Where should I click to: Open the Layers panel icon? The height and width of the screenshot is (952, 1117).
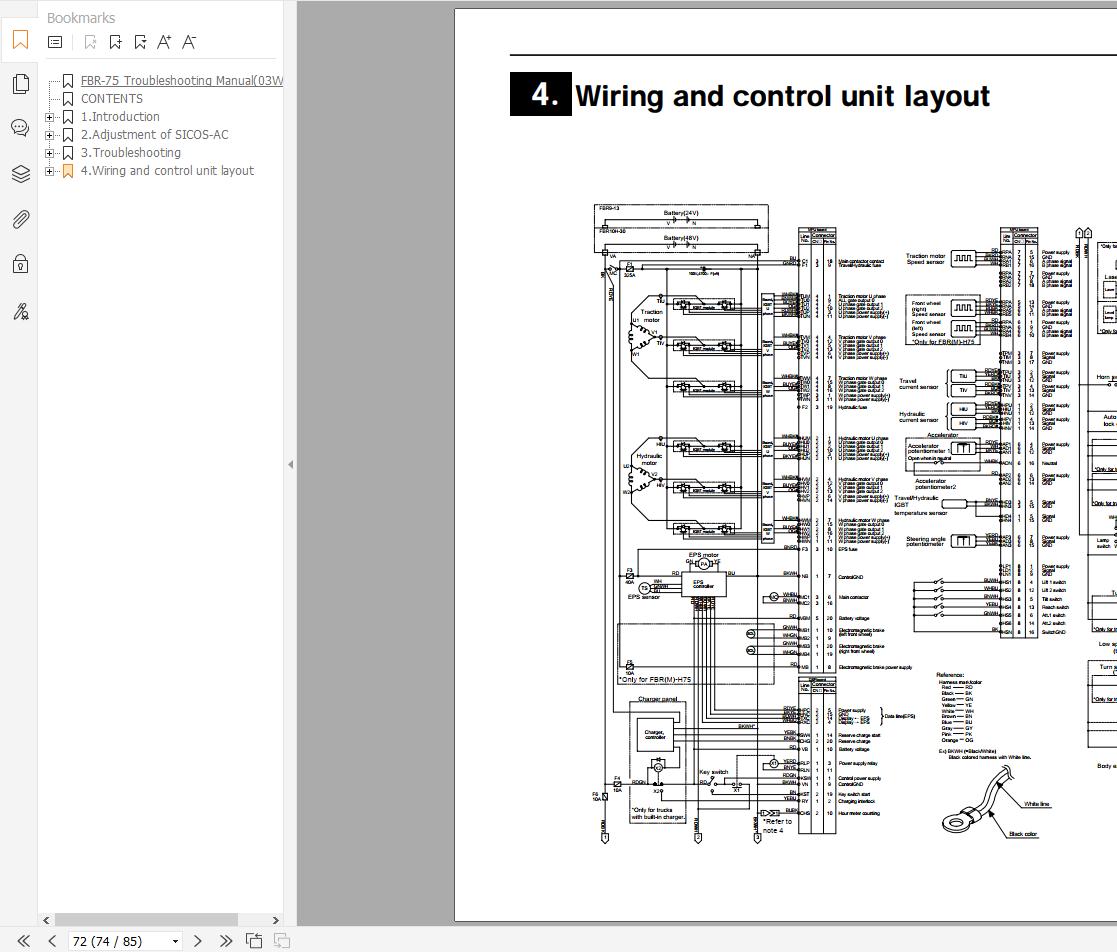pos(21,174)
